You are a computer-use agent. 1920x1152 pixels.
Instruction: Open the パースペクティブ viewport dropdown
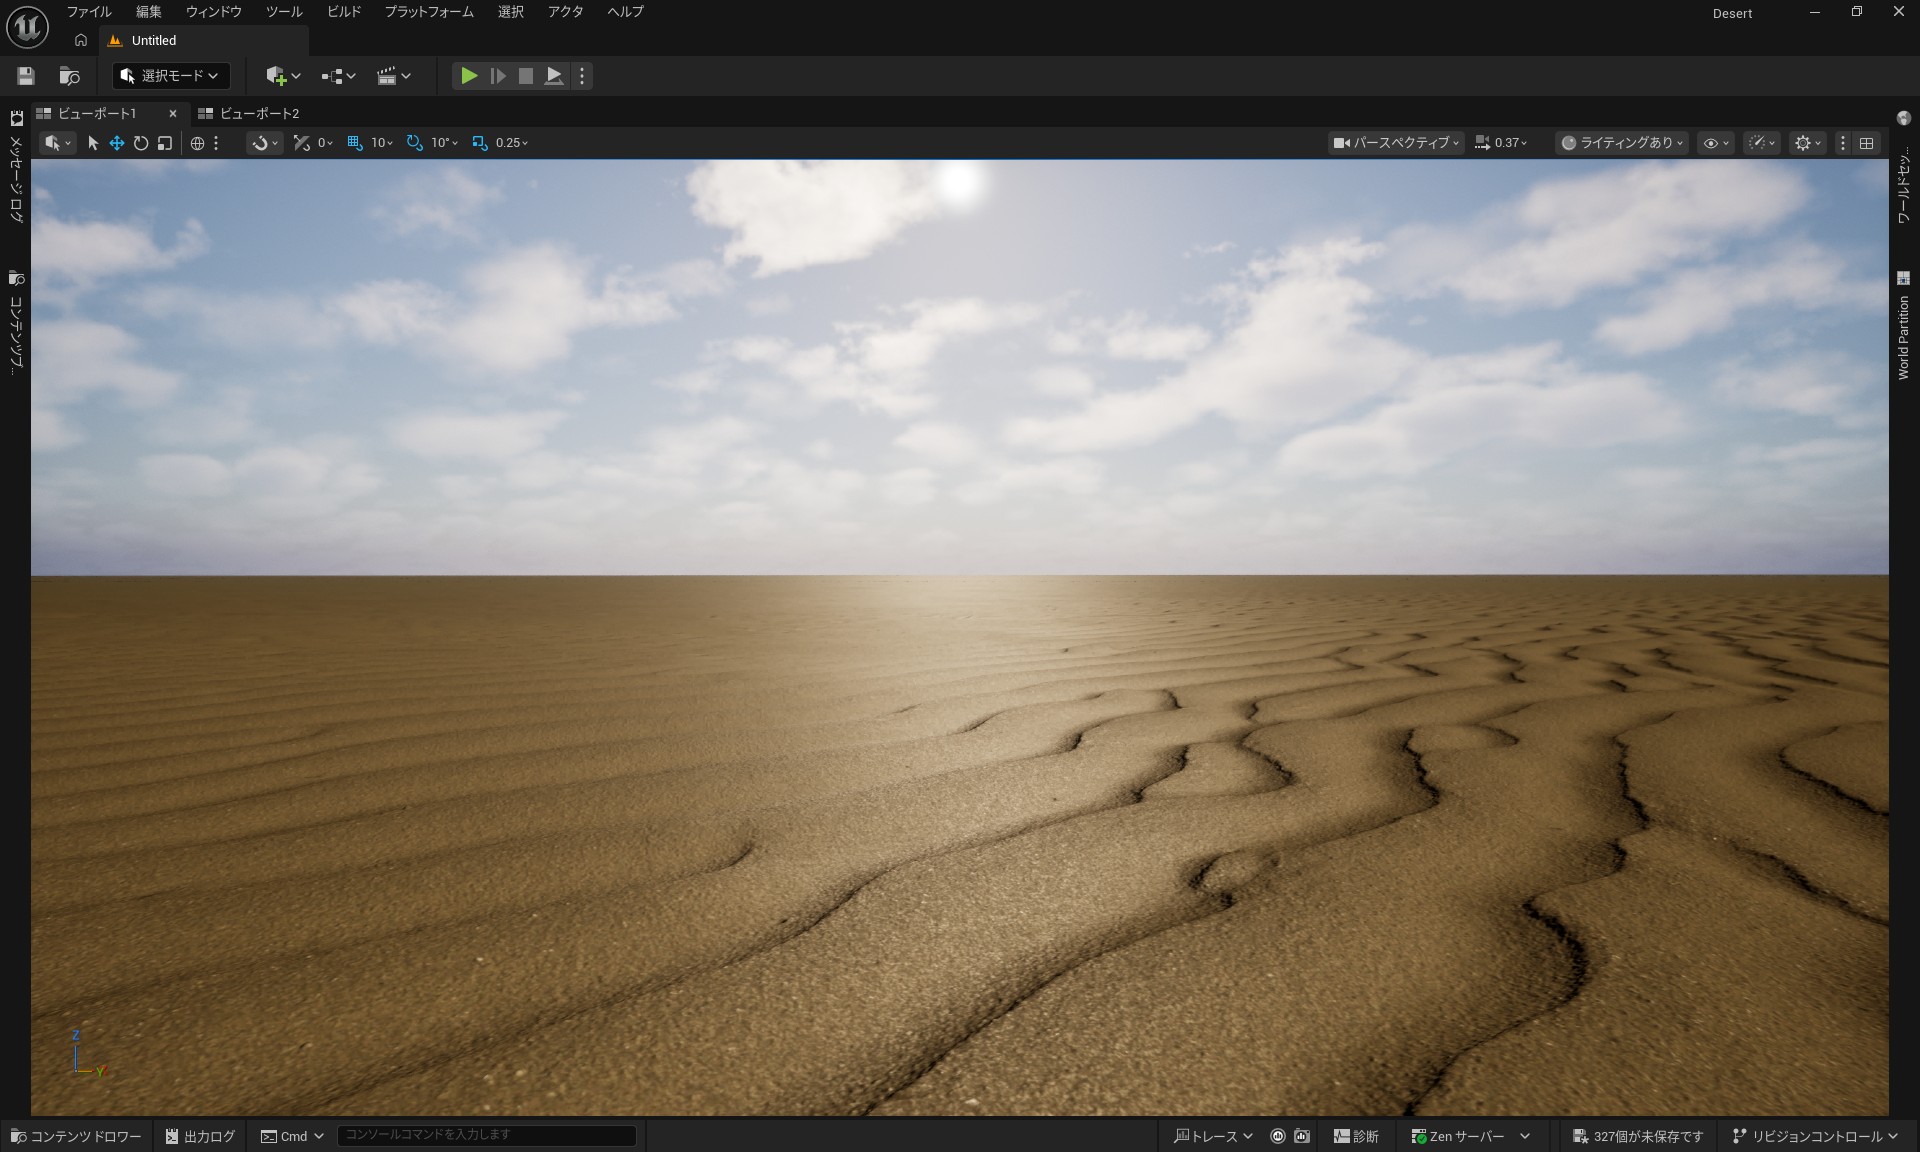pyautogui.click(x=1394, y=143)
